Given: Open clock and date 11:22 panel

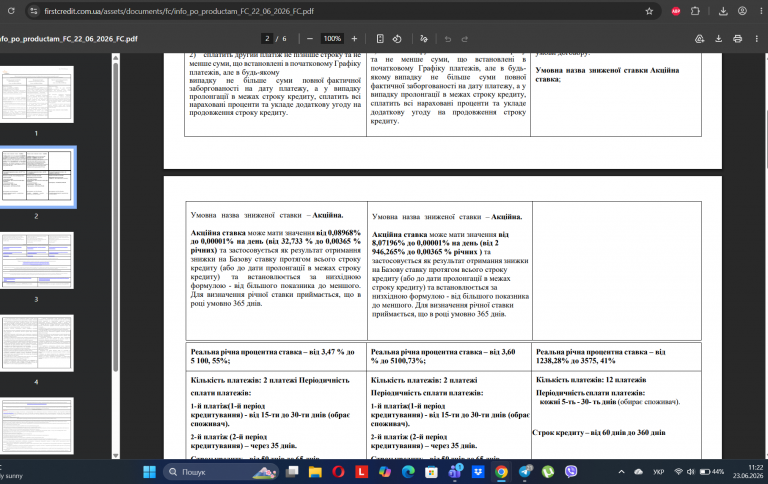Looking at the screenshot, I should point(748,472).
